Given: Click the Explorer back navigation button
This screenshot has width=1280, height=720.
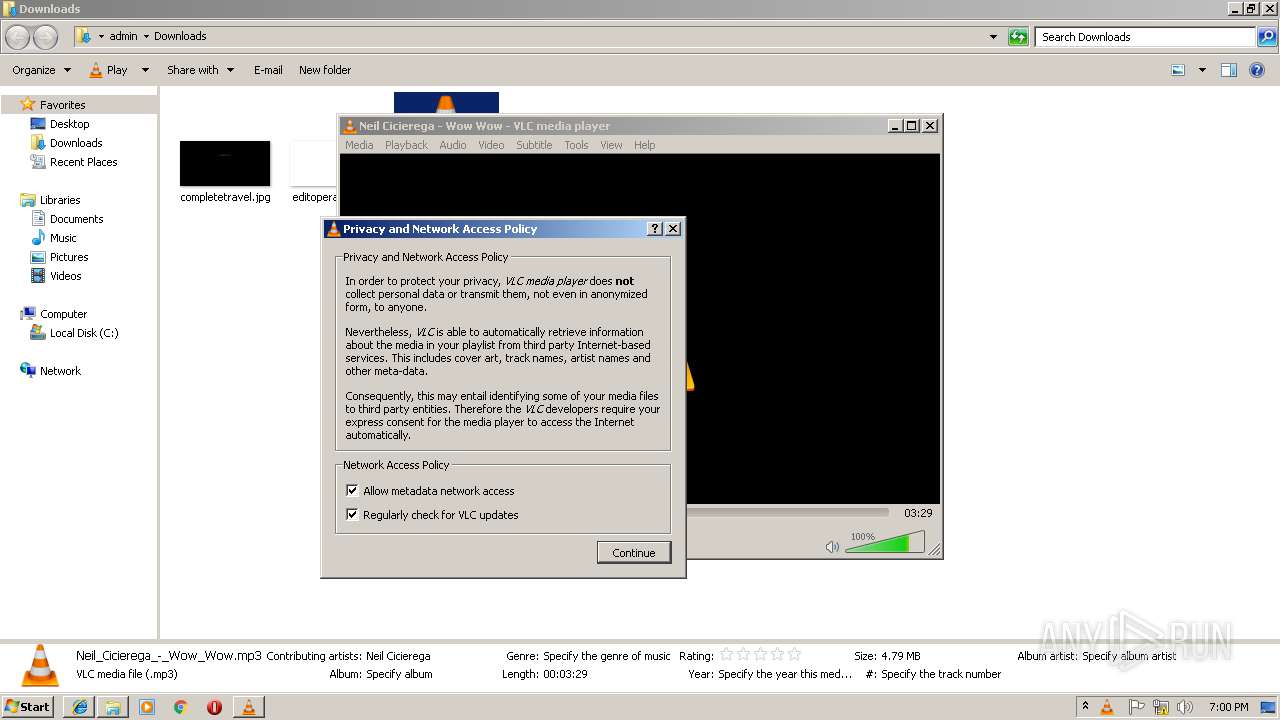Looking at the screenshot, I should 18,37.
